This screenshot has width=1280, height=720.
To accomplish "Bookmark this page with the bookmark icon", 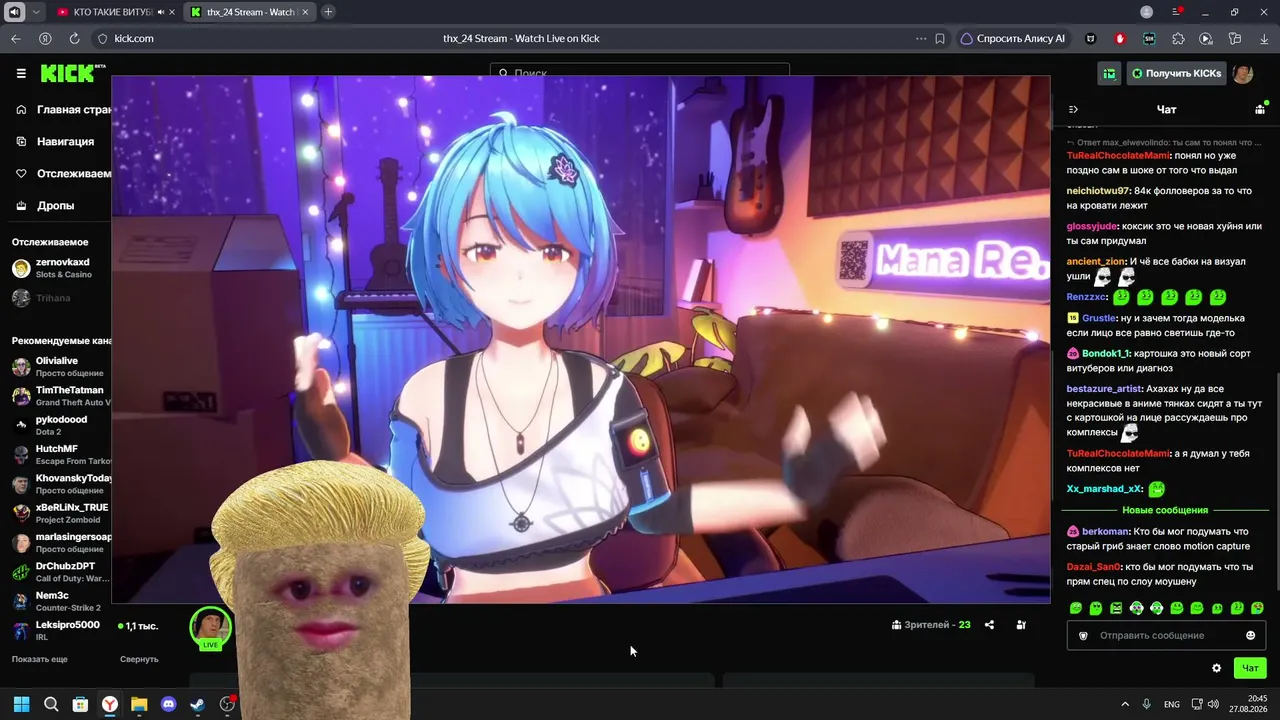I will click(x=940, y=39).
